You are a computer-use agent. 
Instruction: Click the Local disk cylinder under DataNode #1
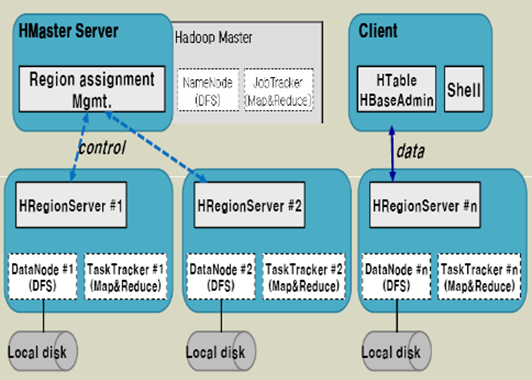click(43, 351)
